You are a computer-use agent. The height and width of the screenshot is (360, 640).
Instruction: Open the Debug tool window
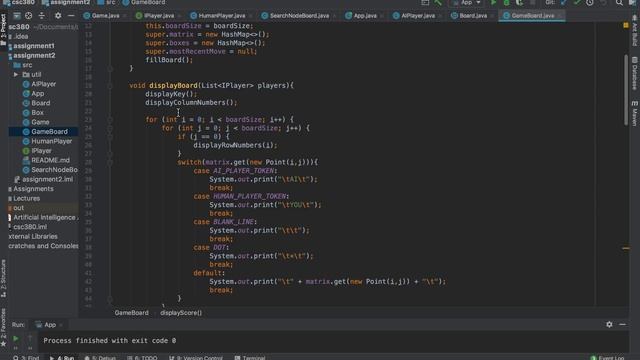100,358
